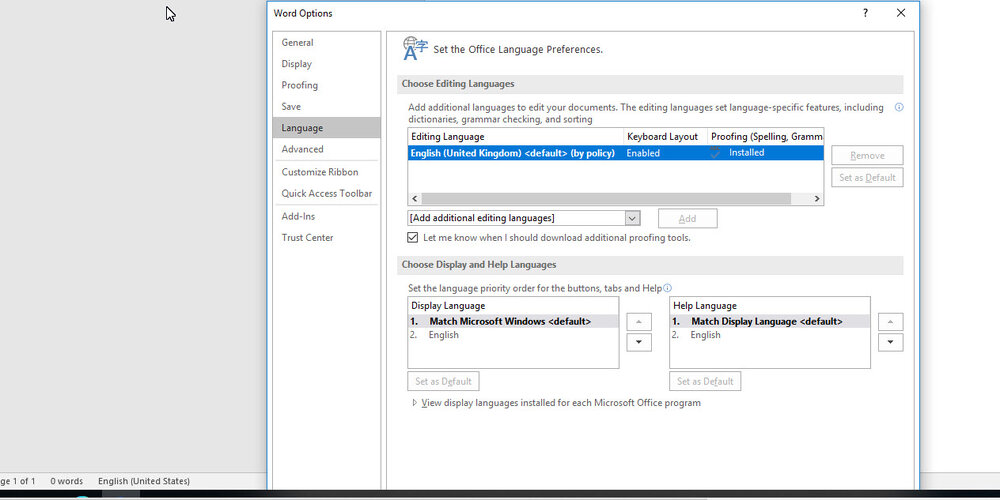
Task: Move display language up with arrow button
Action: tap(638, 322)
